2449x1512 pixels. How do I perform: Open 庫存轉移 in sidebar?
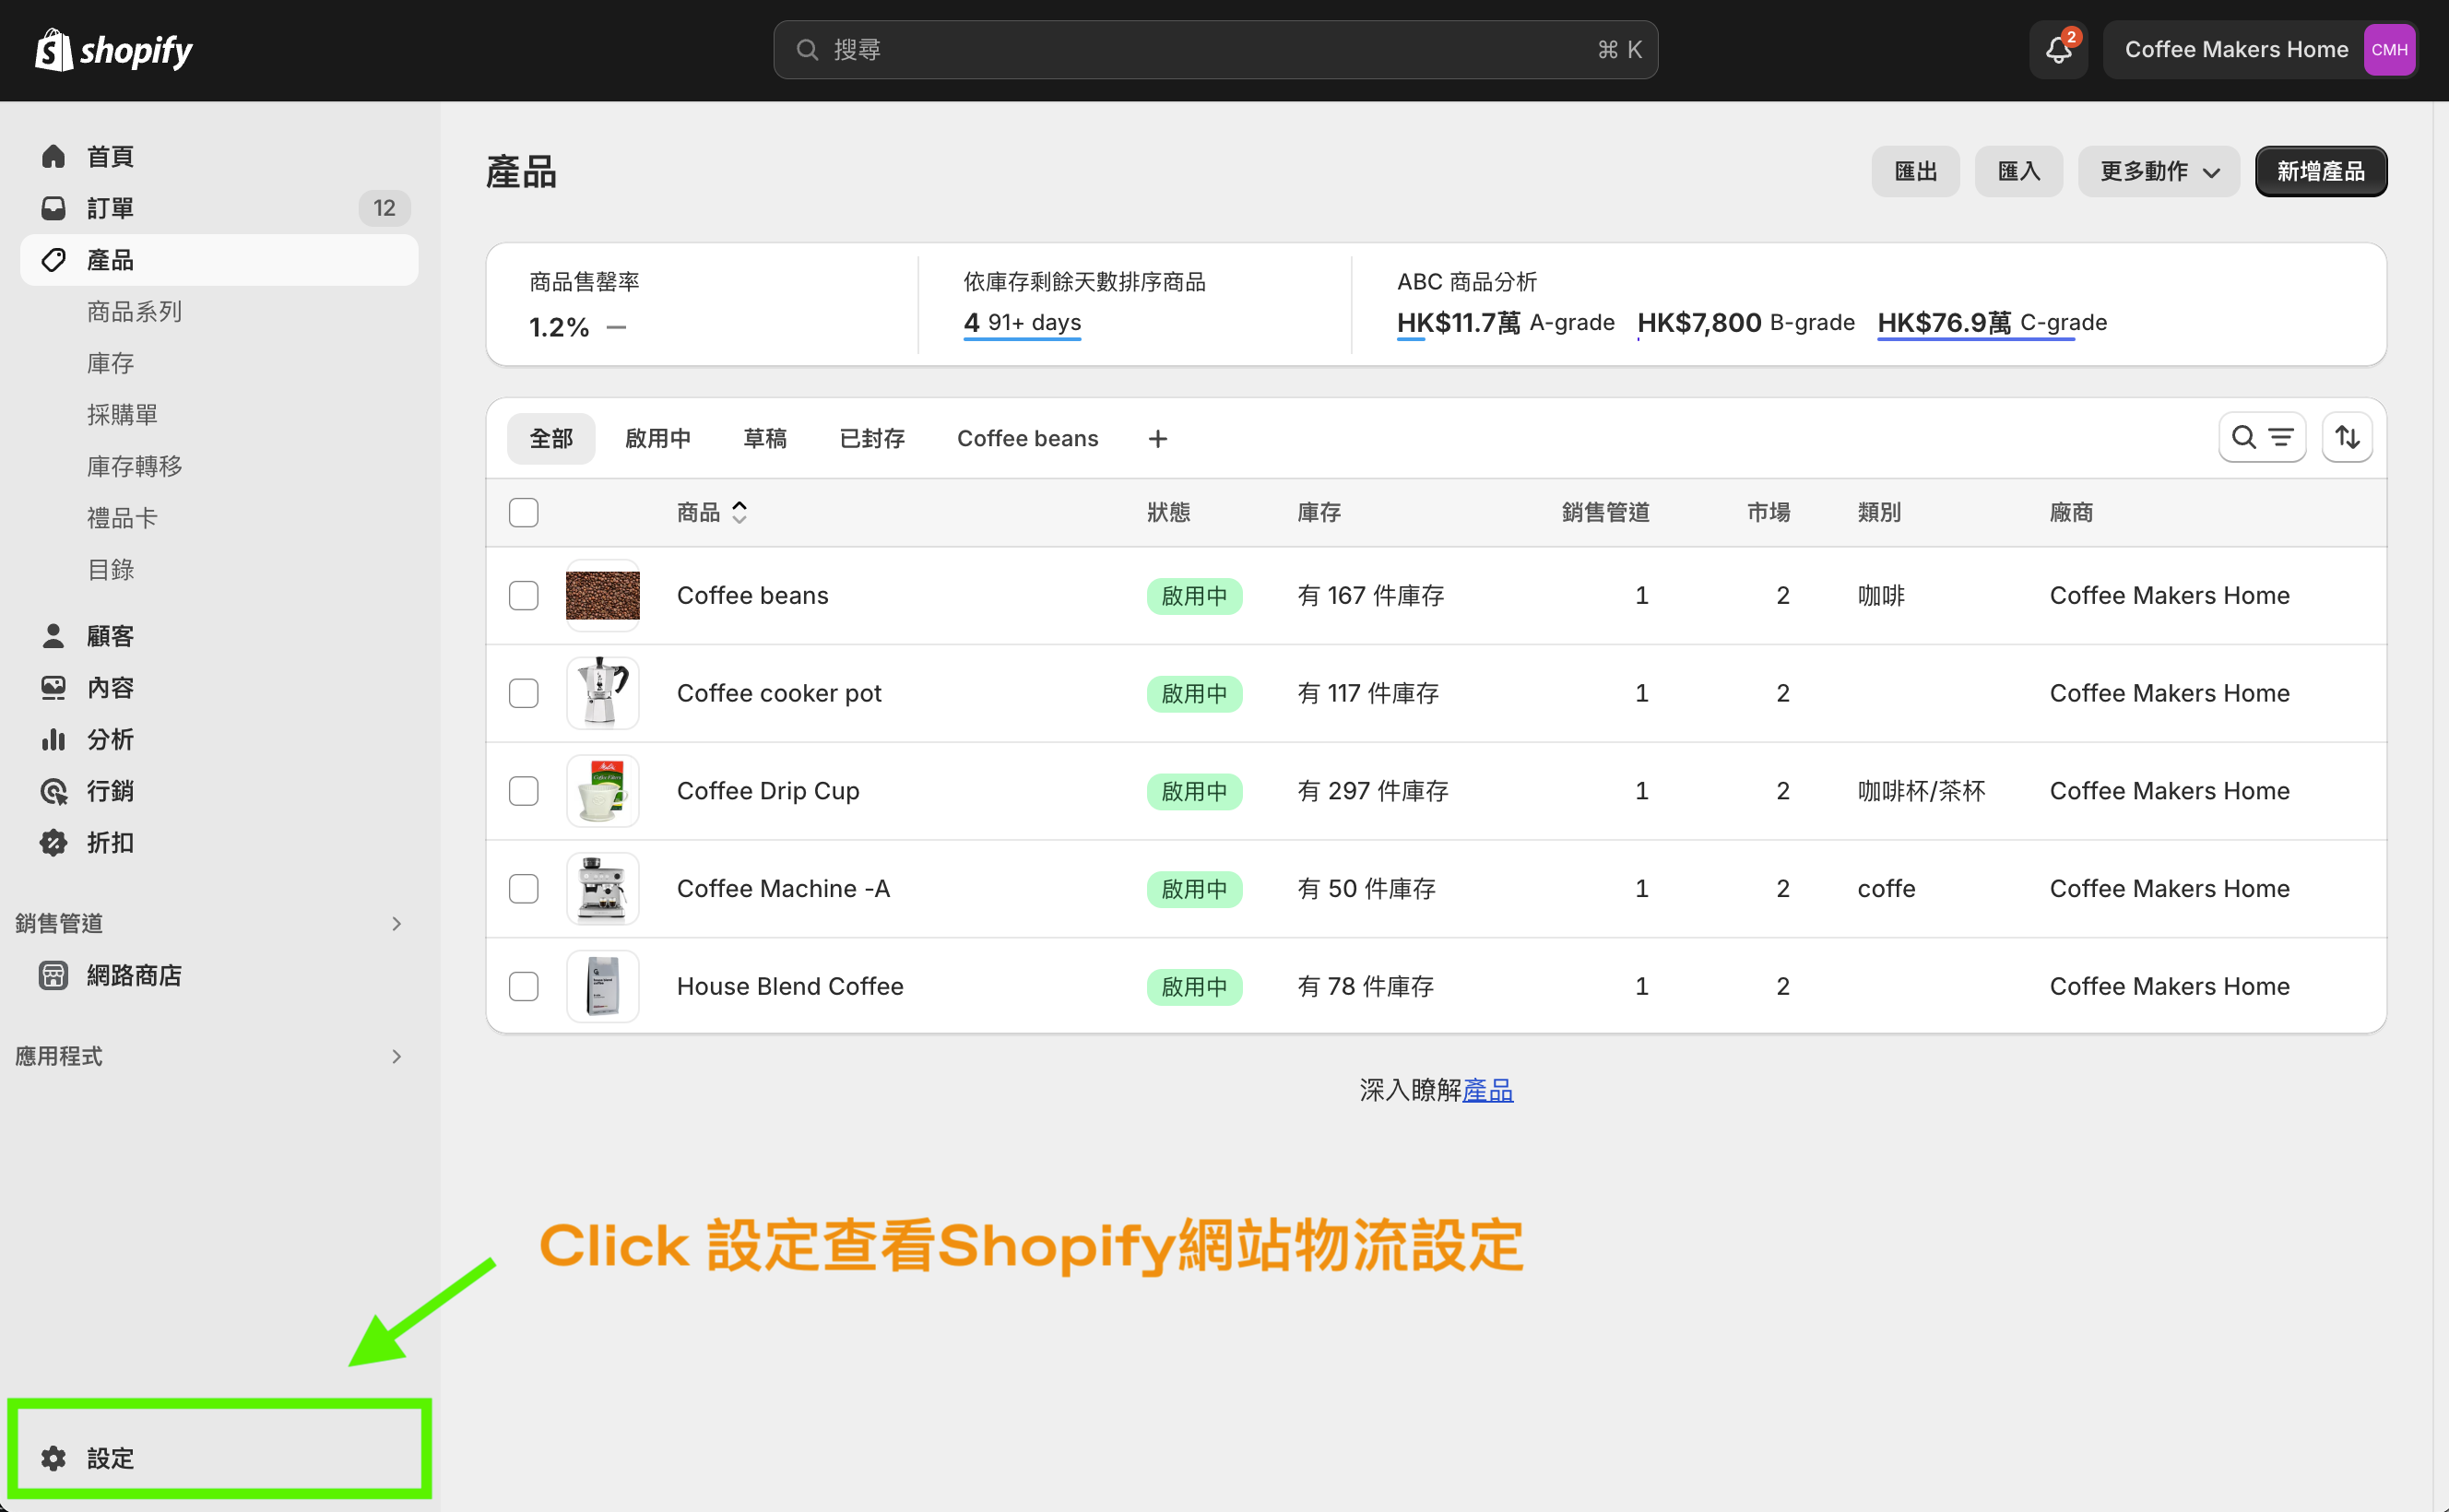click(134, 467)
